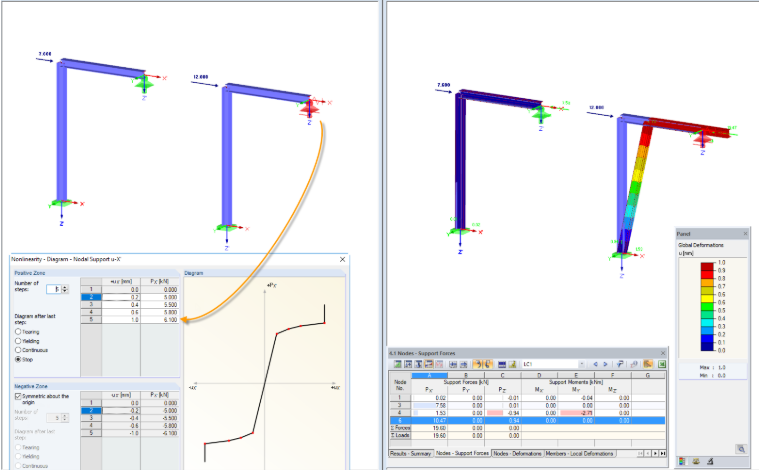Click Positive Zone number of steps field
760x470 pixels.
[x=54, y=289]
